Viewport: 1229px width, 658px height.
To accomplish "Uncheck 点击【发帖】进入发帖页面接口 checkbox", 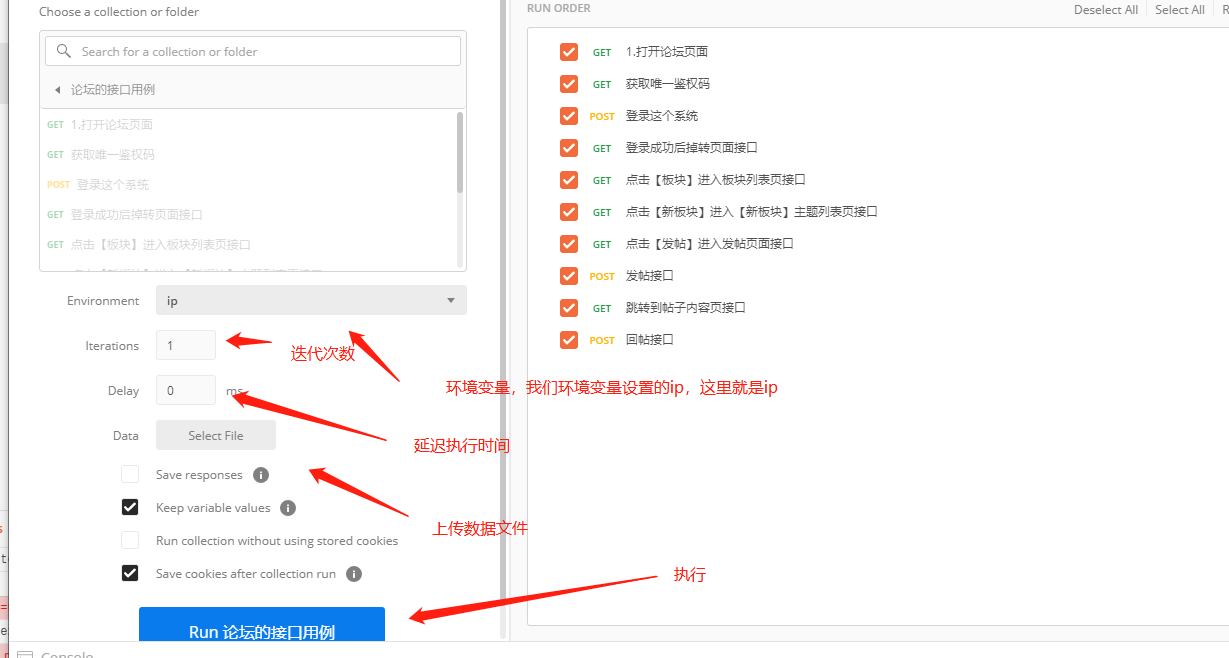I will [x=569, y=244].
